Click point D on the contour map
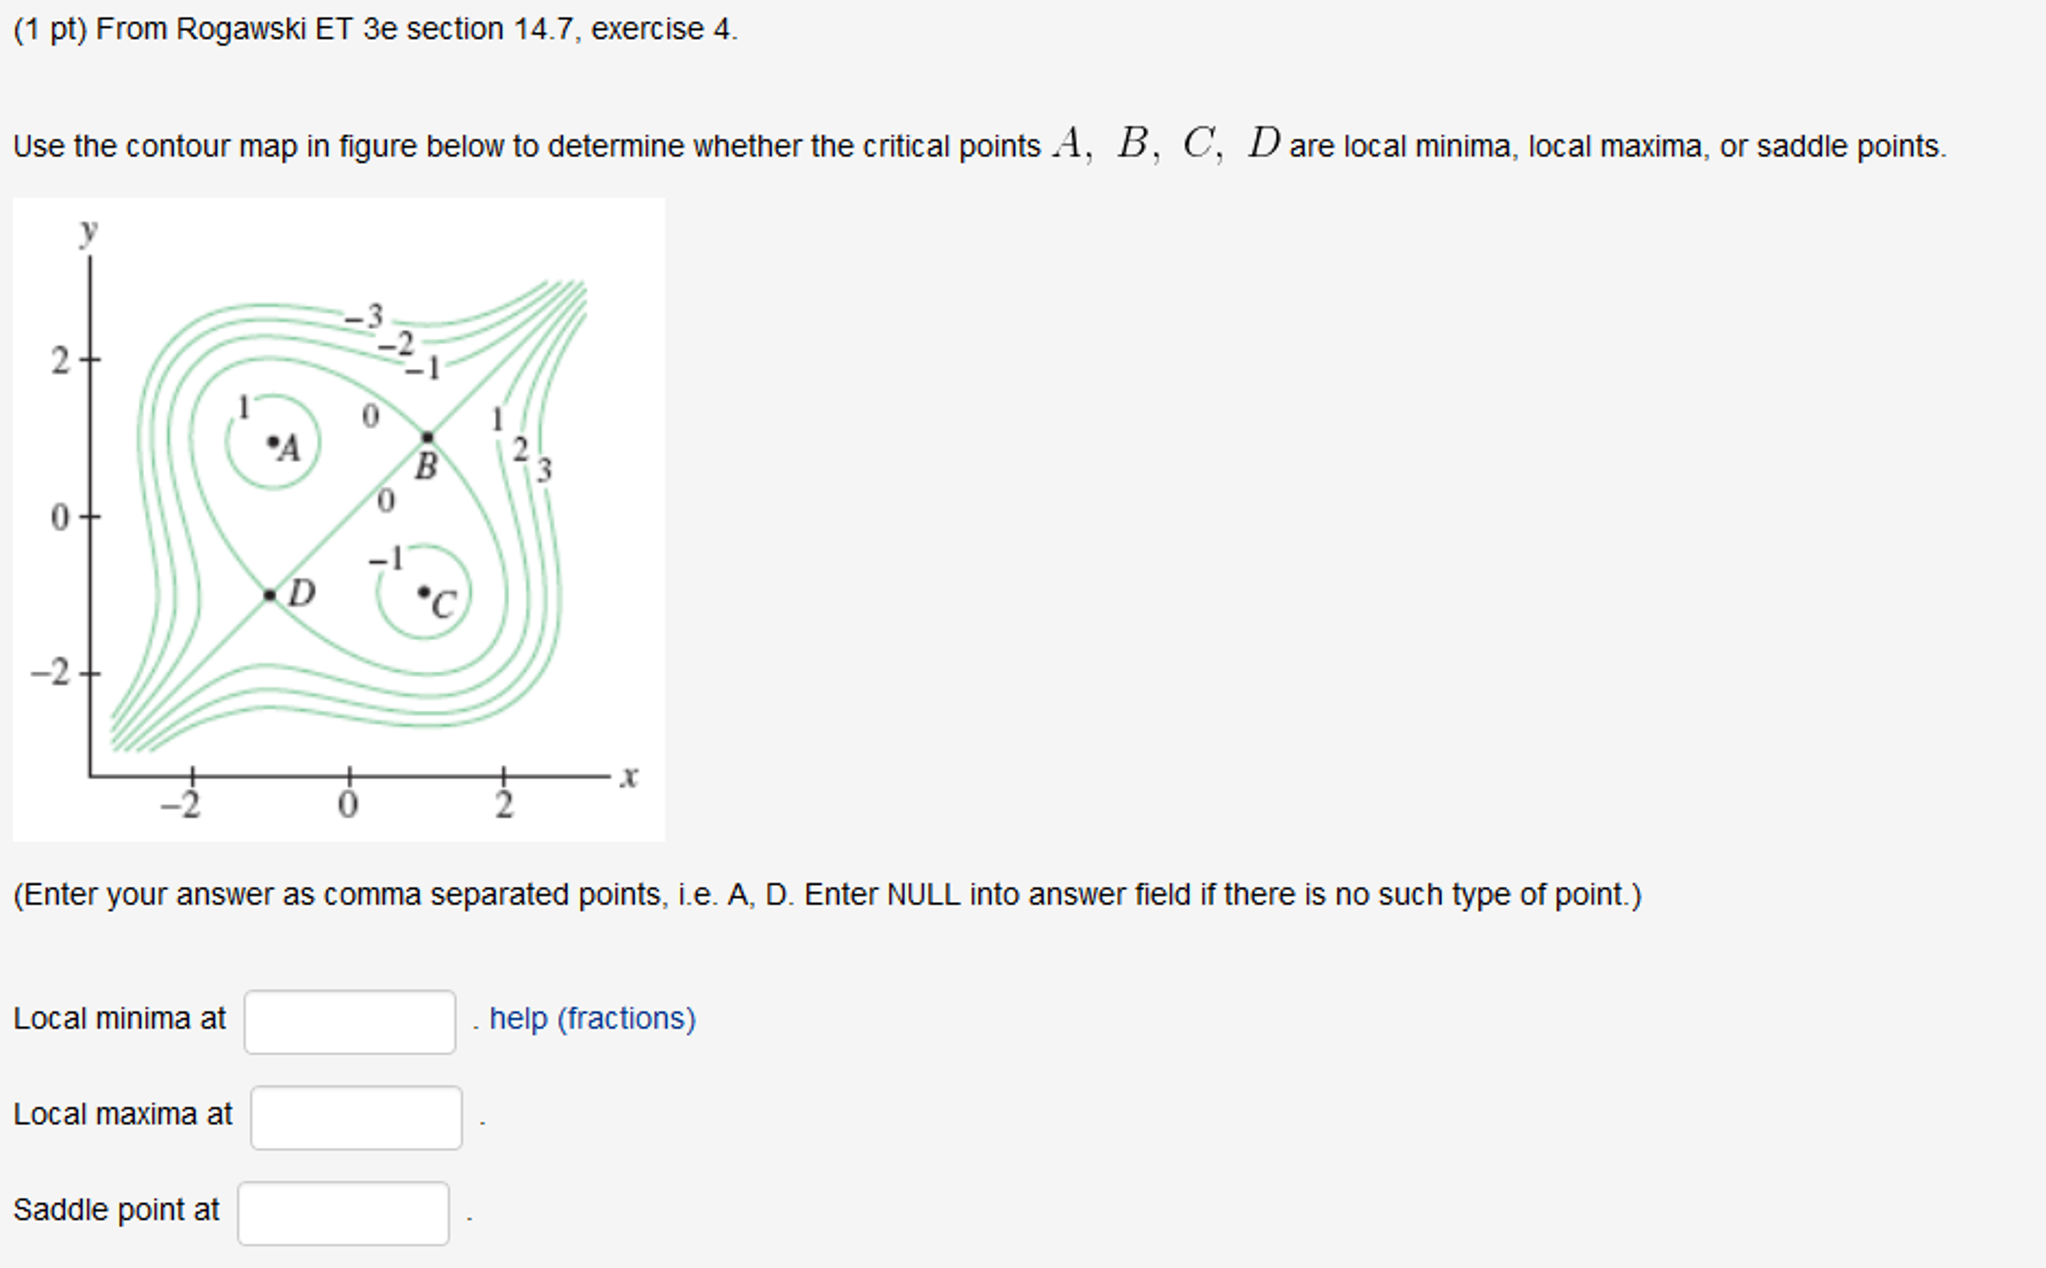The image size is (2046, 1268). (268, 593)
